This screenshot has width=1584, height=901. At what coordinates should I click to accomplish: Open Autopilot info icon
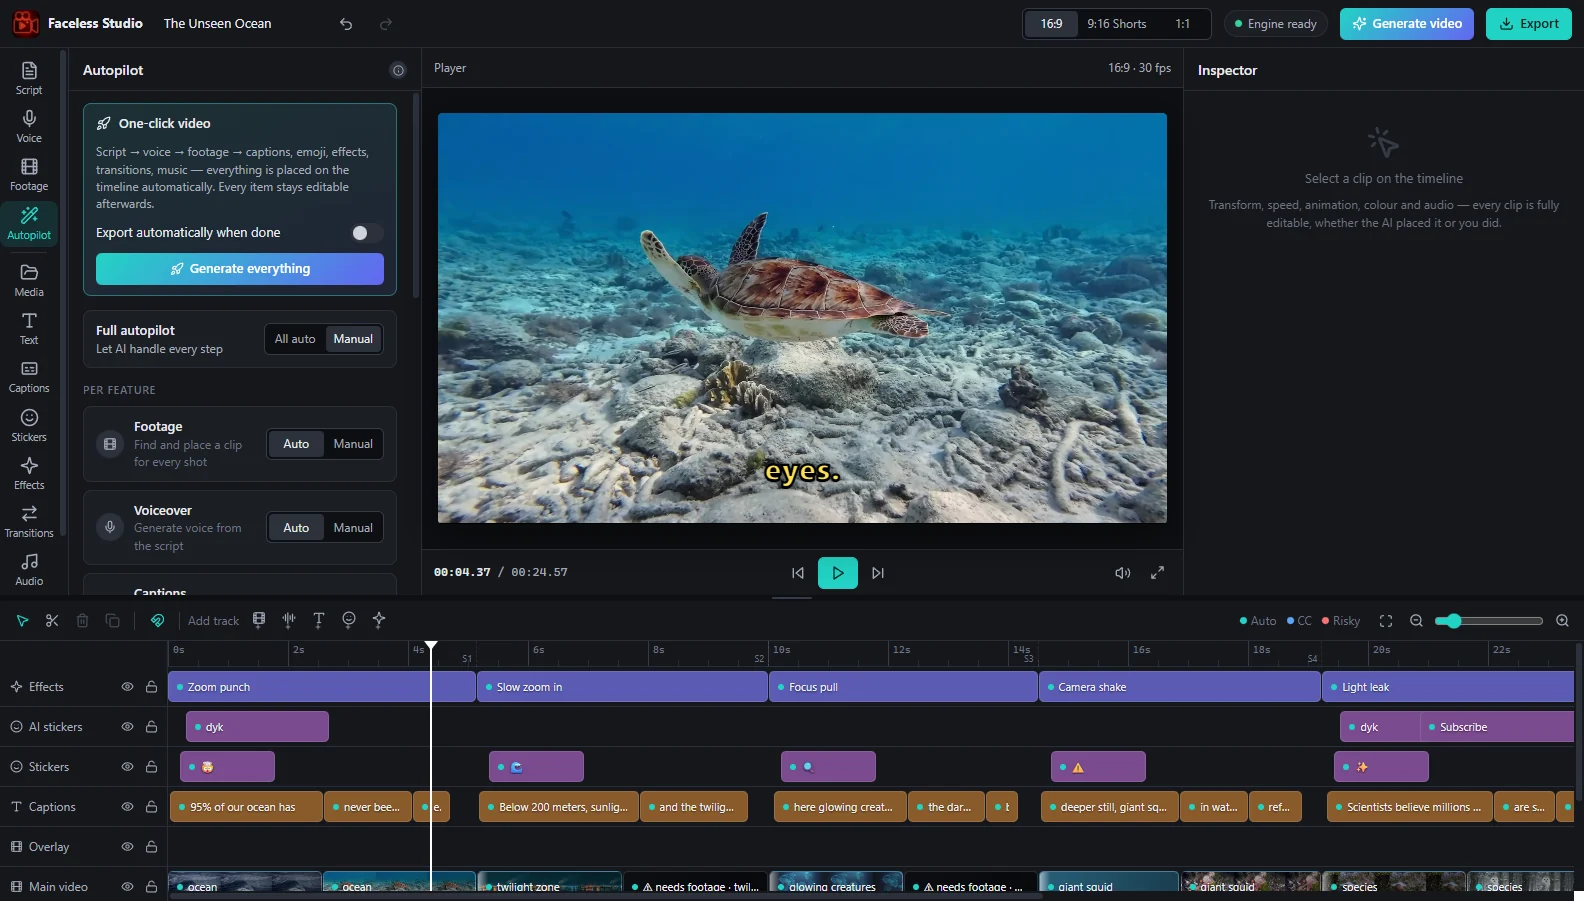point(398,70)
